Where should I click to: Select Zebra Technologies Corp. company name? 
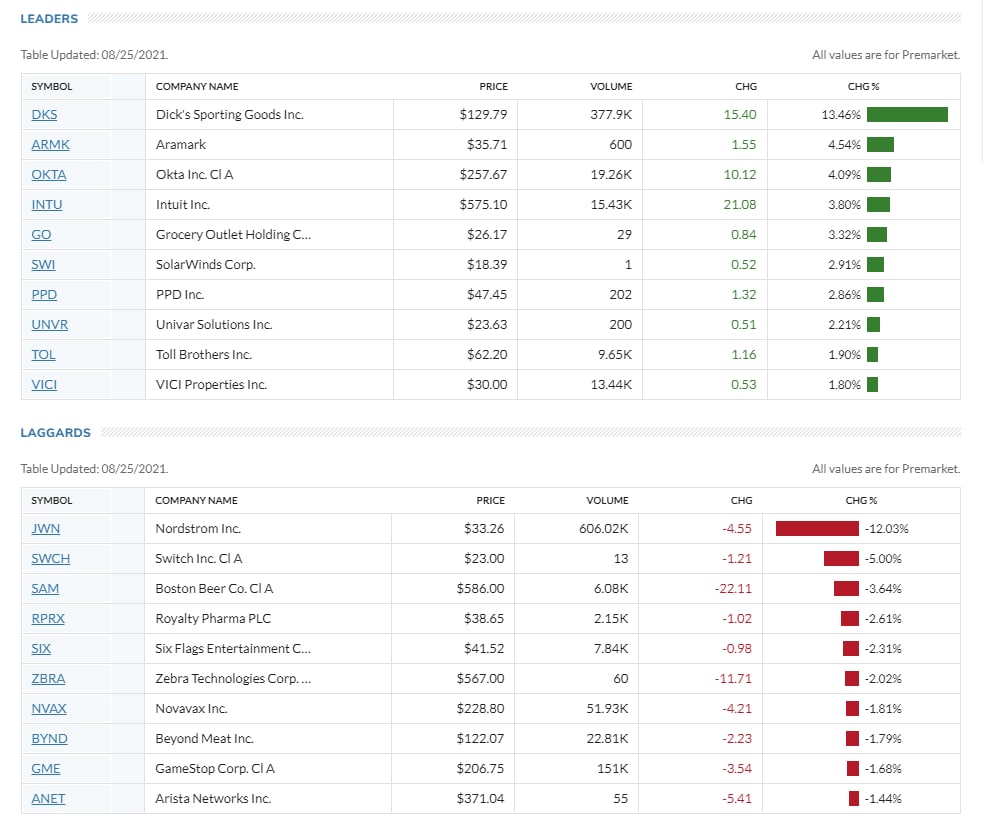[x=233, y=679]
